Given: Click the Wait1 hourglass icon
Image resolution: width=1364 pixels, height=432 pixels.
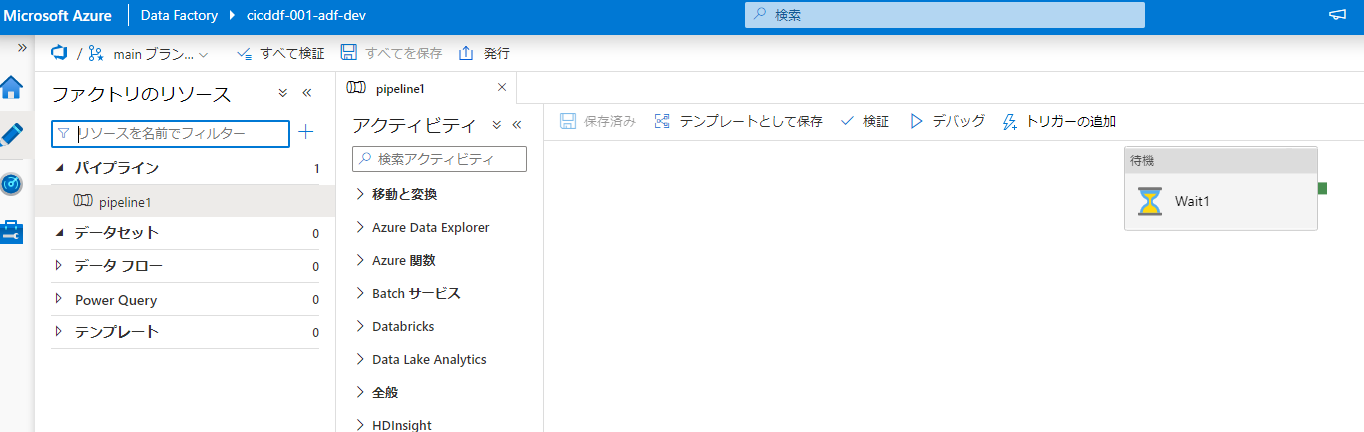Looking at the screenshot, I should [x=1150, y=201].
